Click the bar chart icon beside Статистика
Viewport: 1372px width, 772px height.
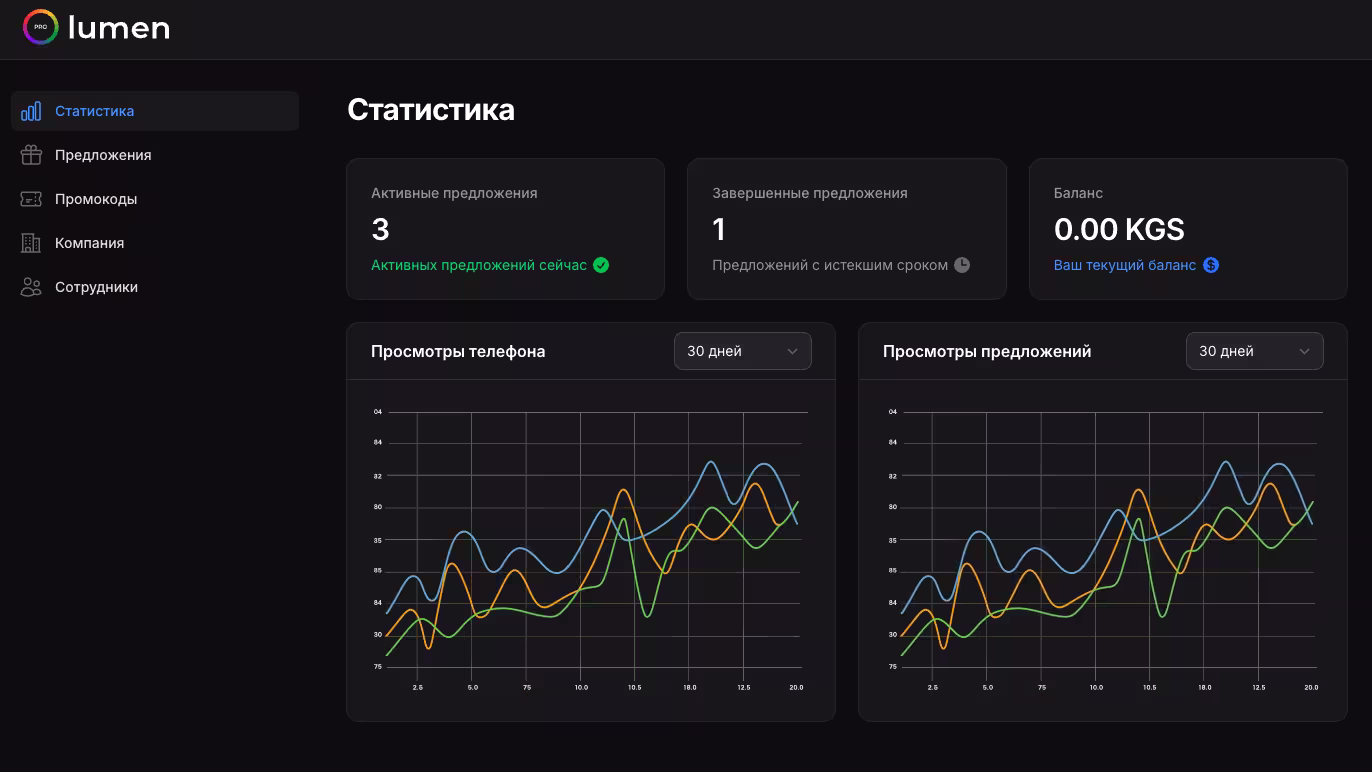point(31,111)
